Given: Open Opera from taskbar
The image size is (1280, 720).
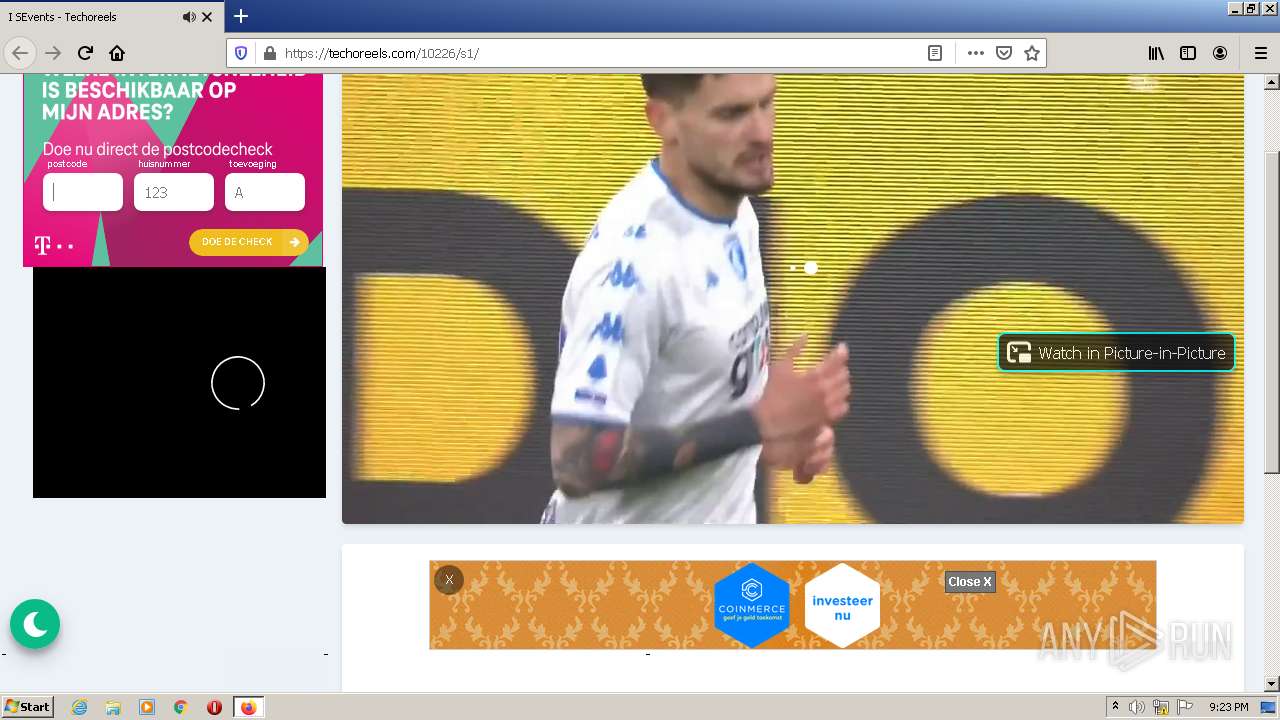Looking at the screenshot, I should 214,707.
